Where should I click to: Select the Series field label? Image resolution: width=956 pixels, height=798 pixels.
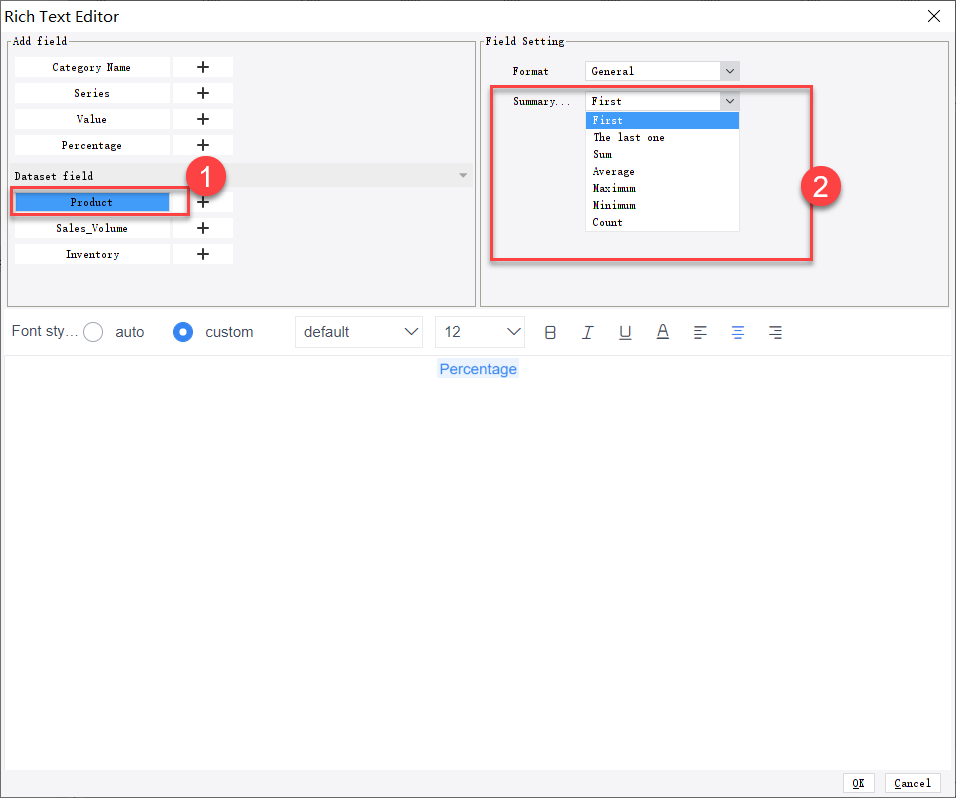[x=92, y=93]
